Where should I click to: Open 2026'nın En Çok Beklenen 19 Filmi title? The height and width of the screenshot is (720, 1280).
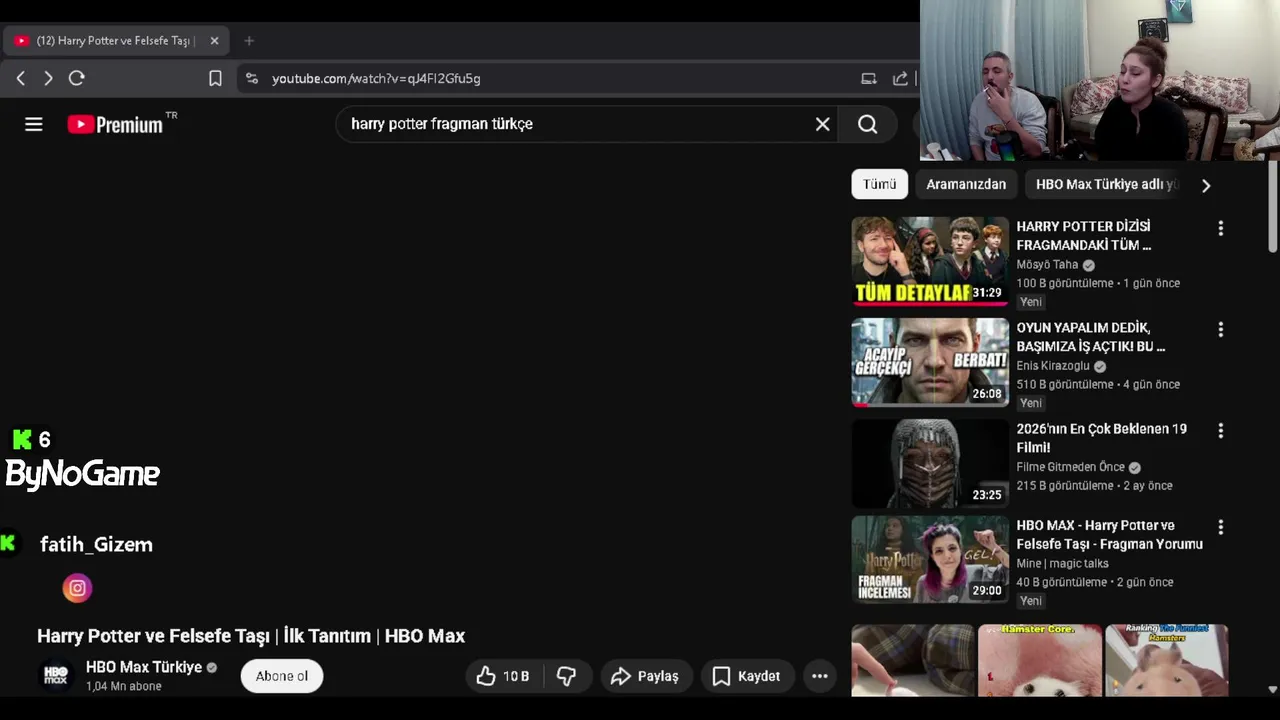pyautogui.click(x=1102, y=438)
